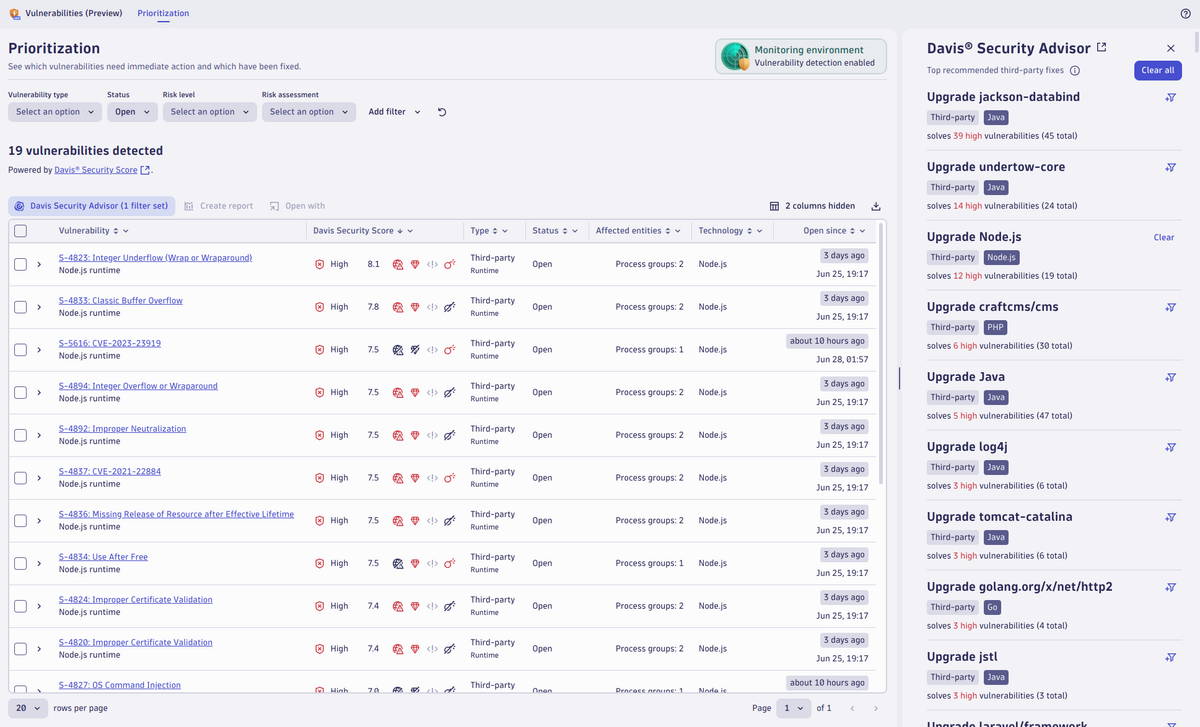Click the info icon near top recommended third-party fixes
The width and height of the screenshot is (1200, 727).
pyautogui.click(x=1074, y=71)
